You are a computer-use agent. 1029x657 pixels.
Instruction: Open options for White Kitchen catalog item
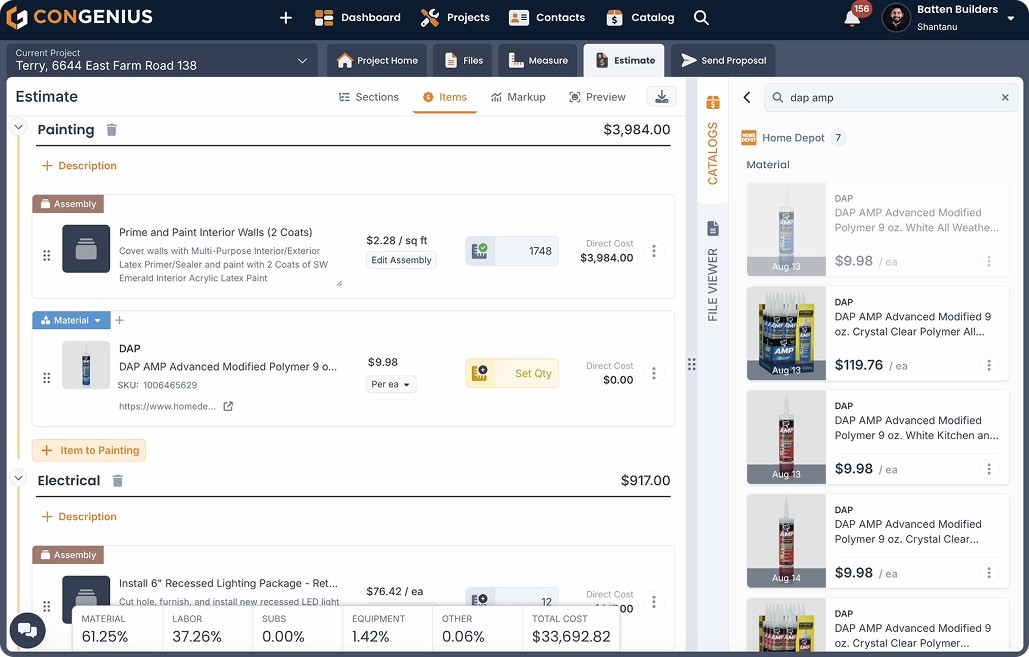pyautogui.click(x=989, y=469)
